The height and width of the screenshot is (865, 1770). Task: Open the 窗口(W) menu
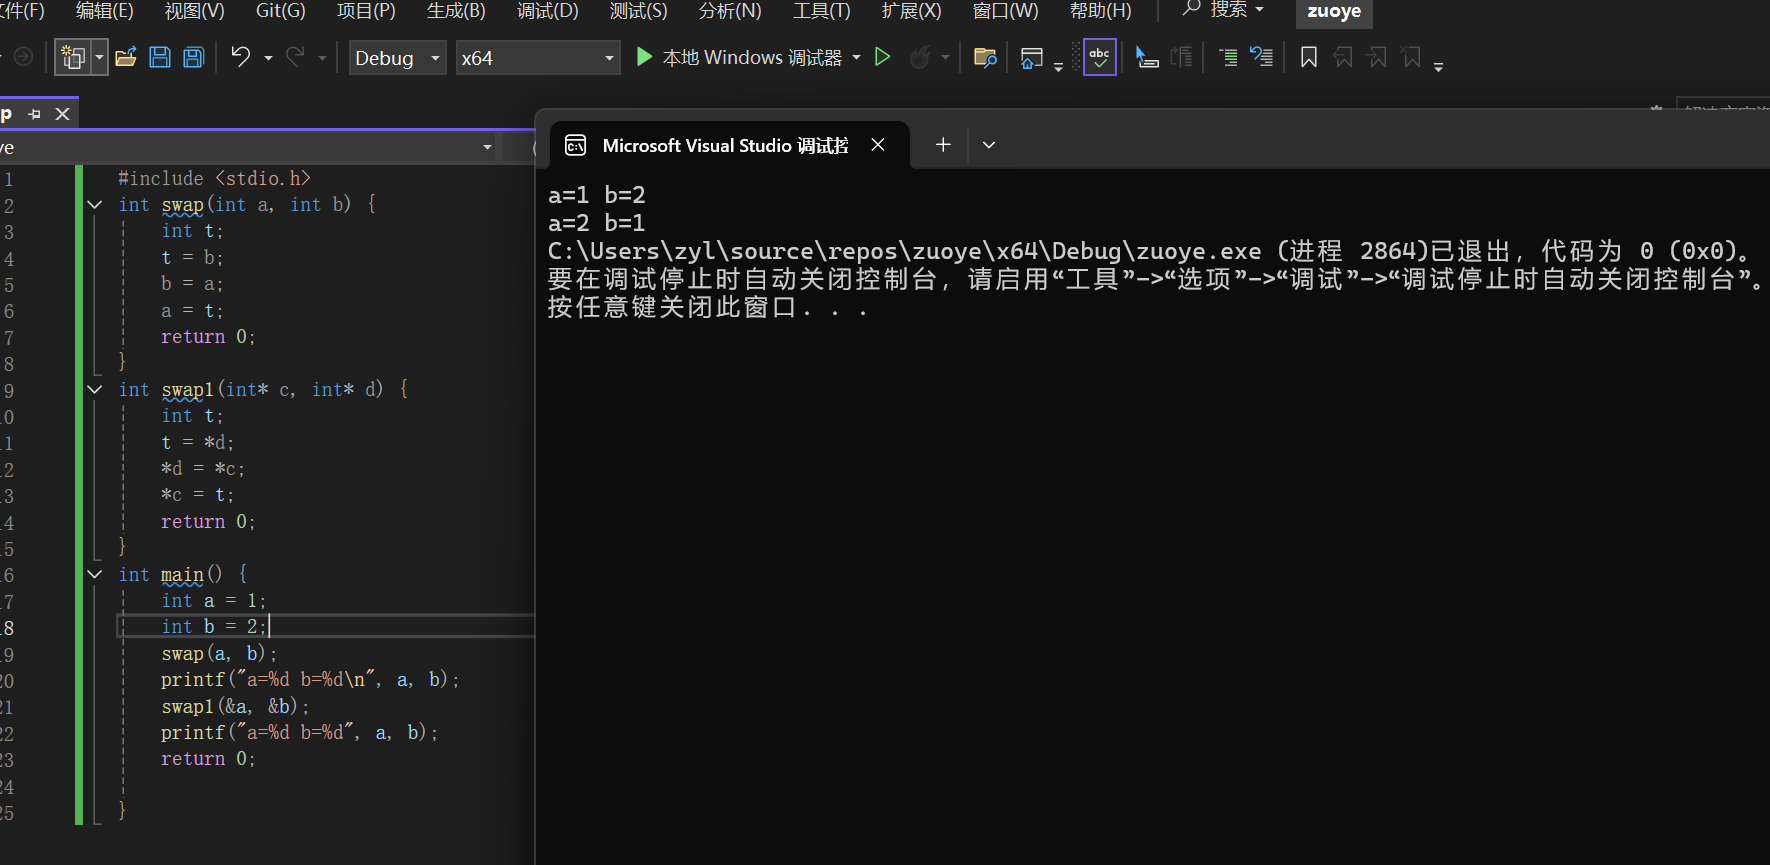coord(1005,11)
